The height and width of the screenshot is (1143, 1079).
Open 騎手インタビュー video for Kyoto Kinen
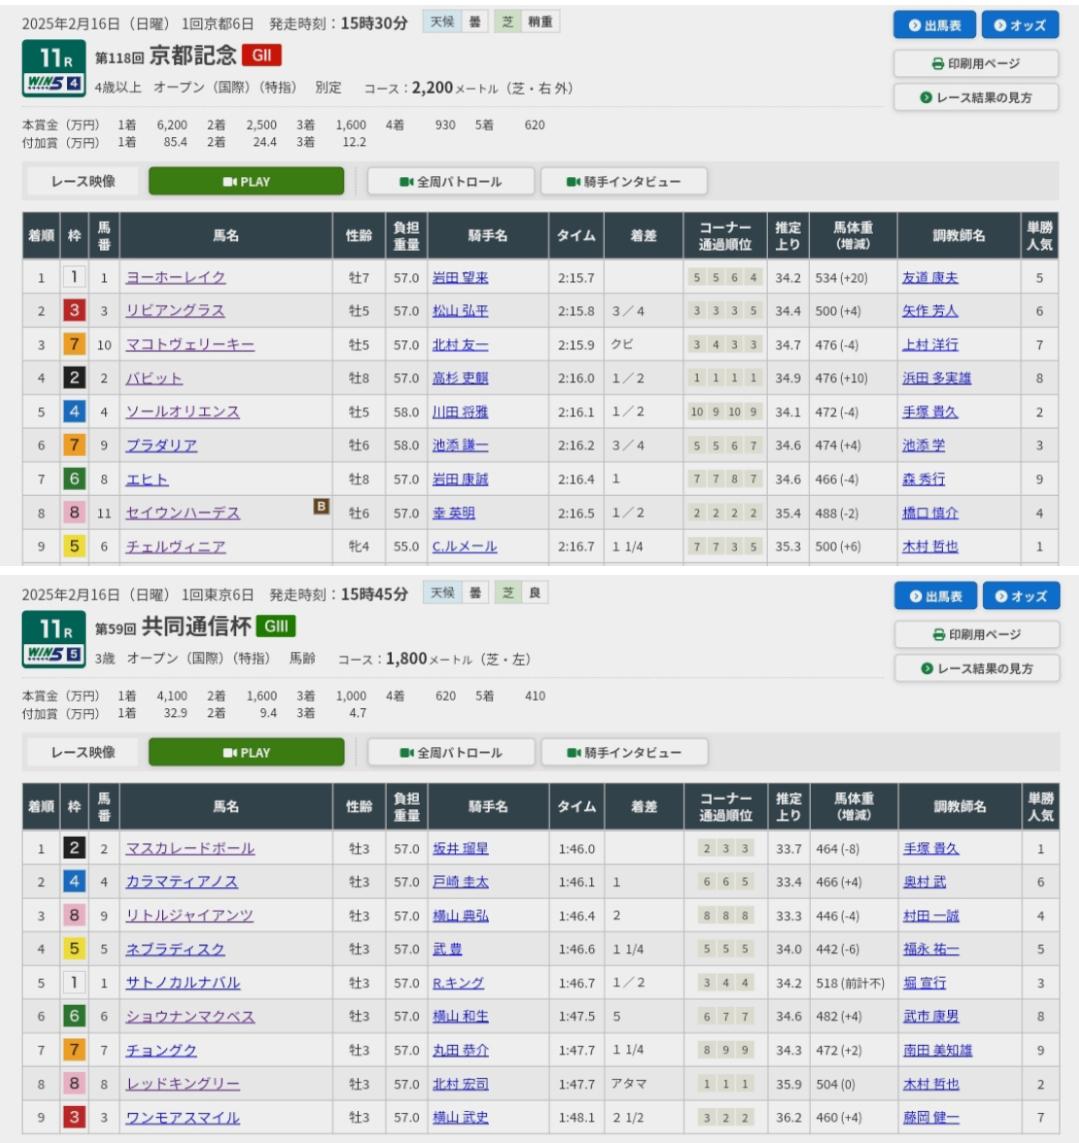click(x=623, y=182)
